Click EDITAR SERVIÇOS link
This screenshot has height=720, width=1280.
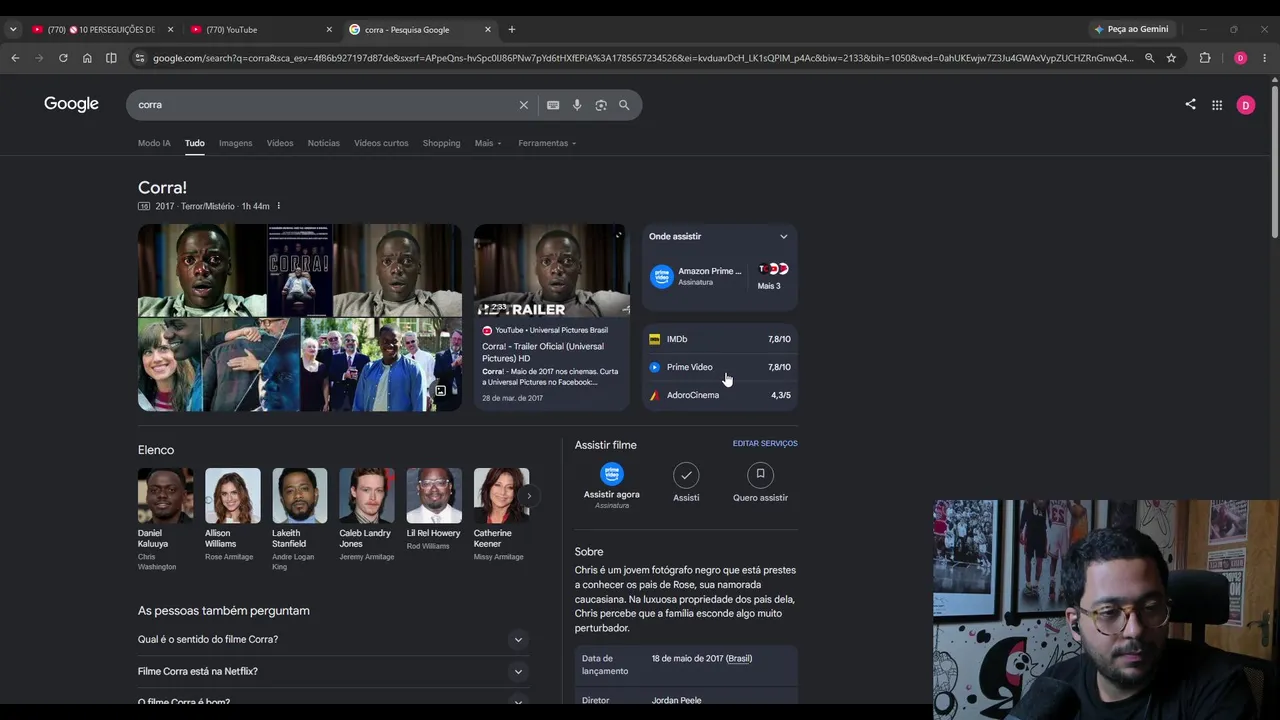[765, 443]
